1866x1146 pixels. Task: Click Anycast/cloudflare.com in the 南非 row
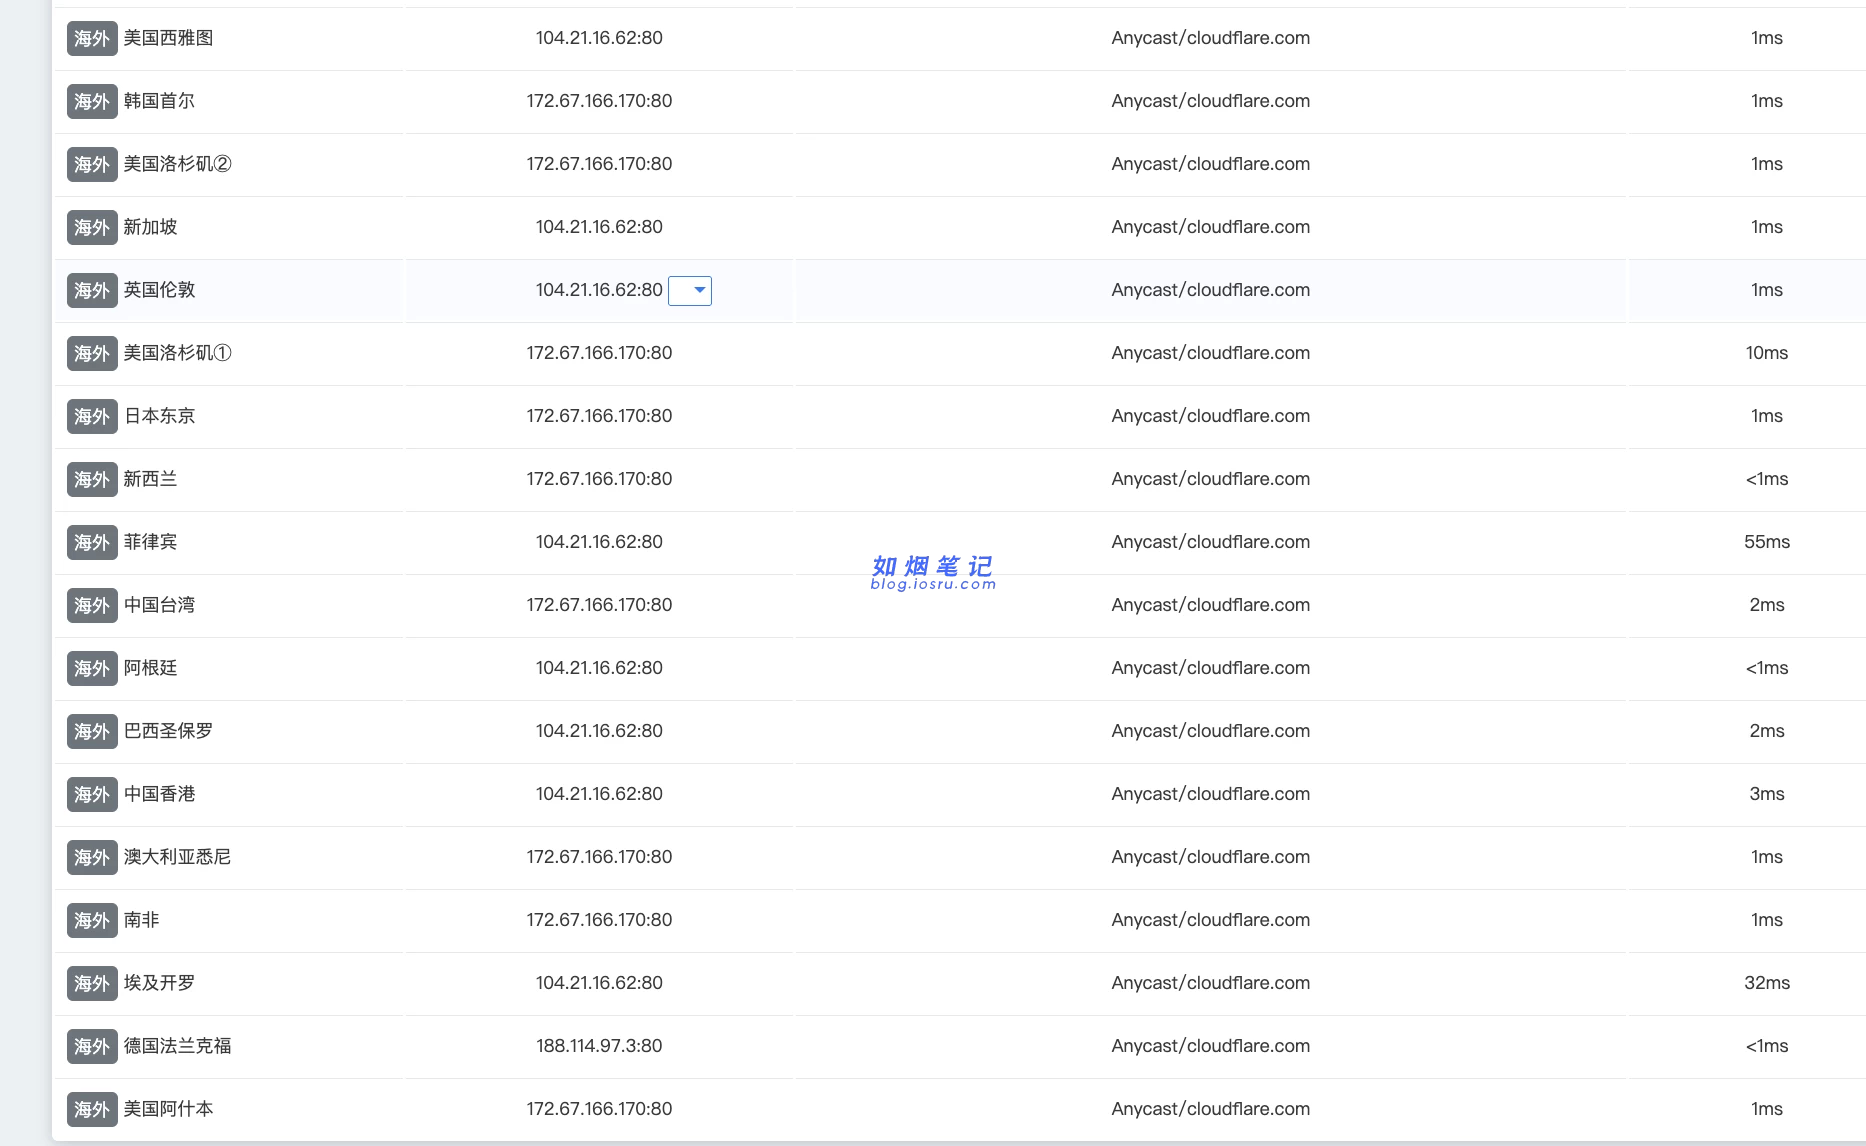coord(1211,920)
